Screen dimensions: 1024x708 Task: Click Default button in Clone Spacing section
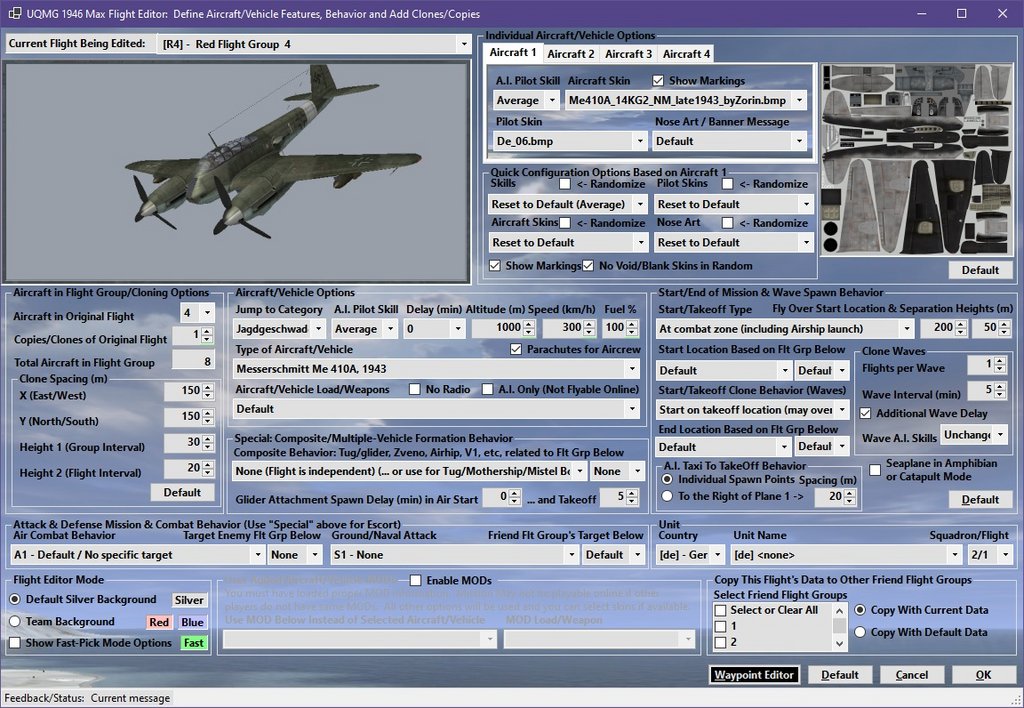click(182, 492)
